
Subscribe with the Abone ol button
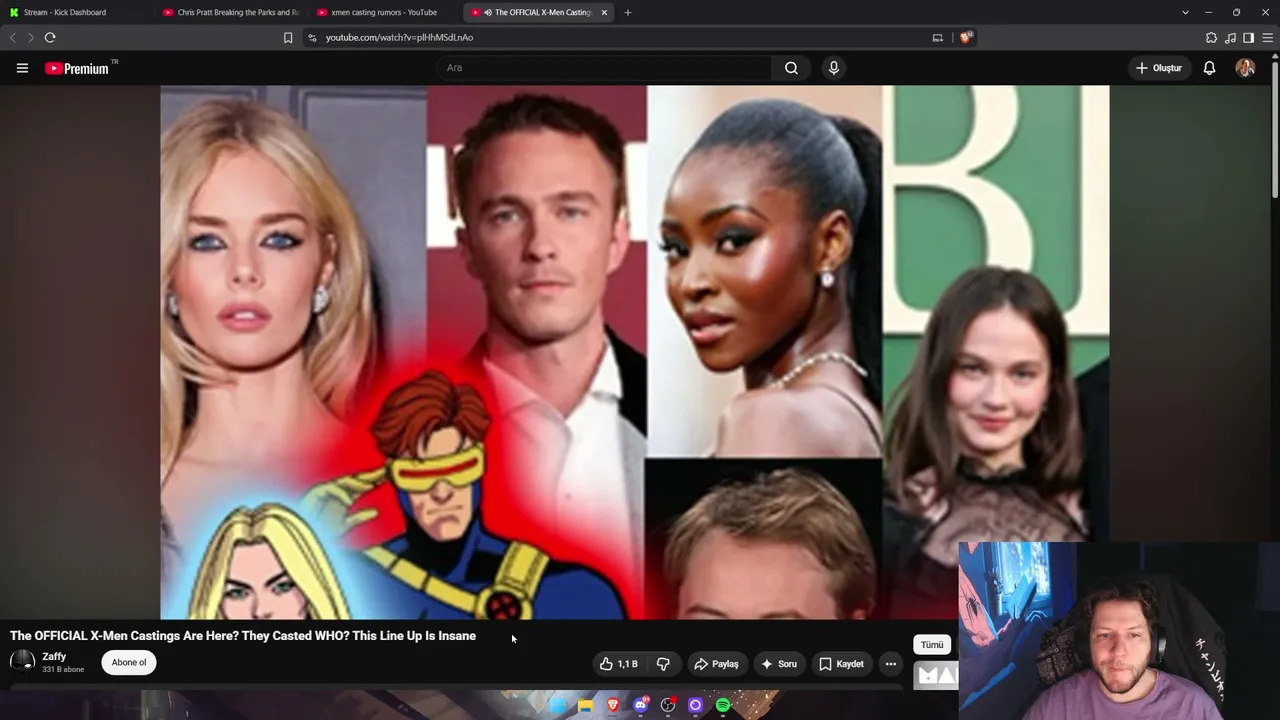pos(129,662)
